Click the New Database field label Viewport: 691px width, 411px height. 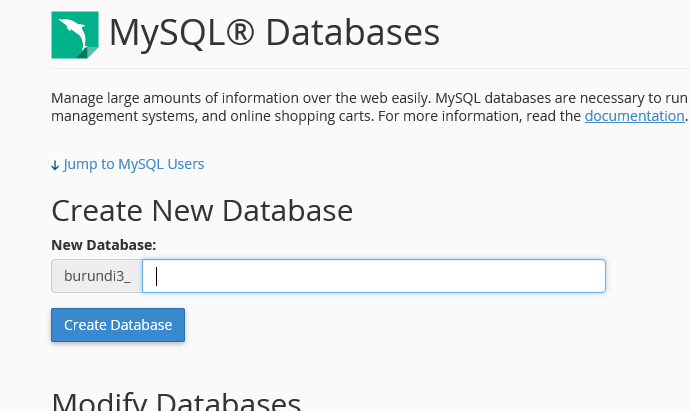click(104, 244)
